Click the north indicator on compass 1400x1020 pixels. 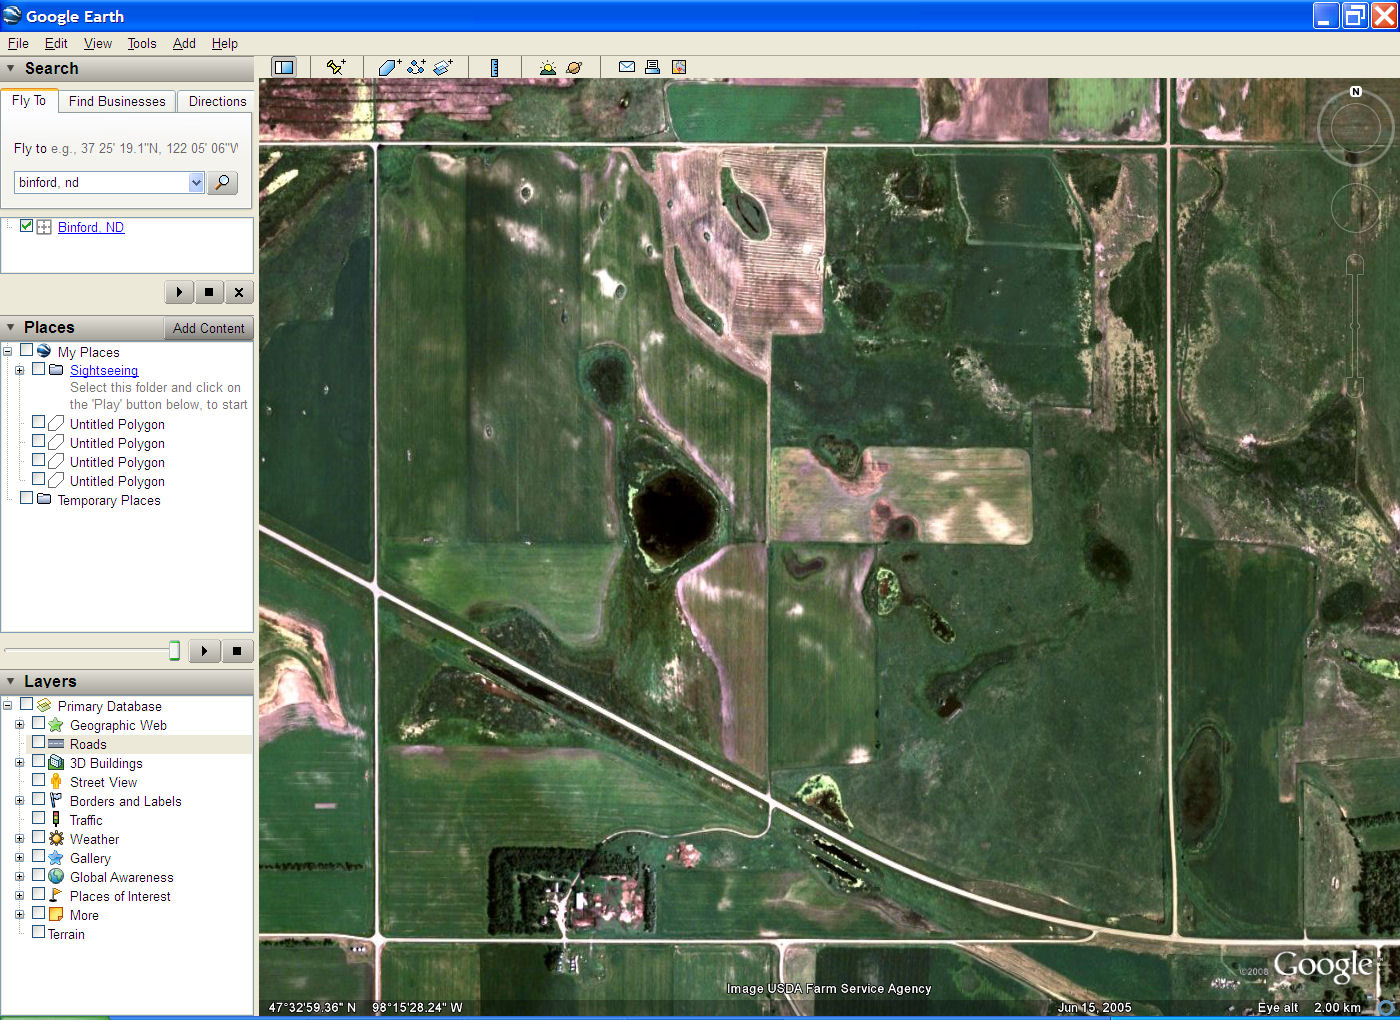coord(1356,91)
